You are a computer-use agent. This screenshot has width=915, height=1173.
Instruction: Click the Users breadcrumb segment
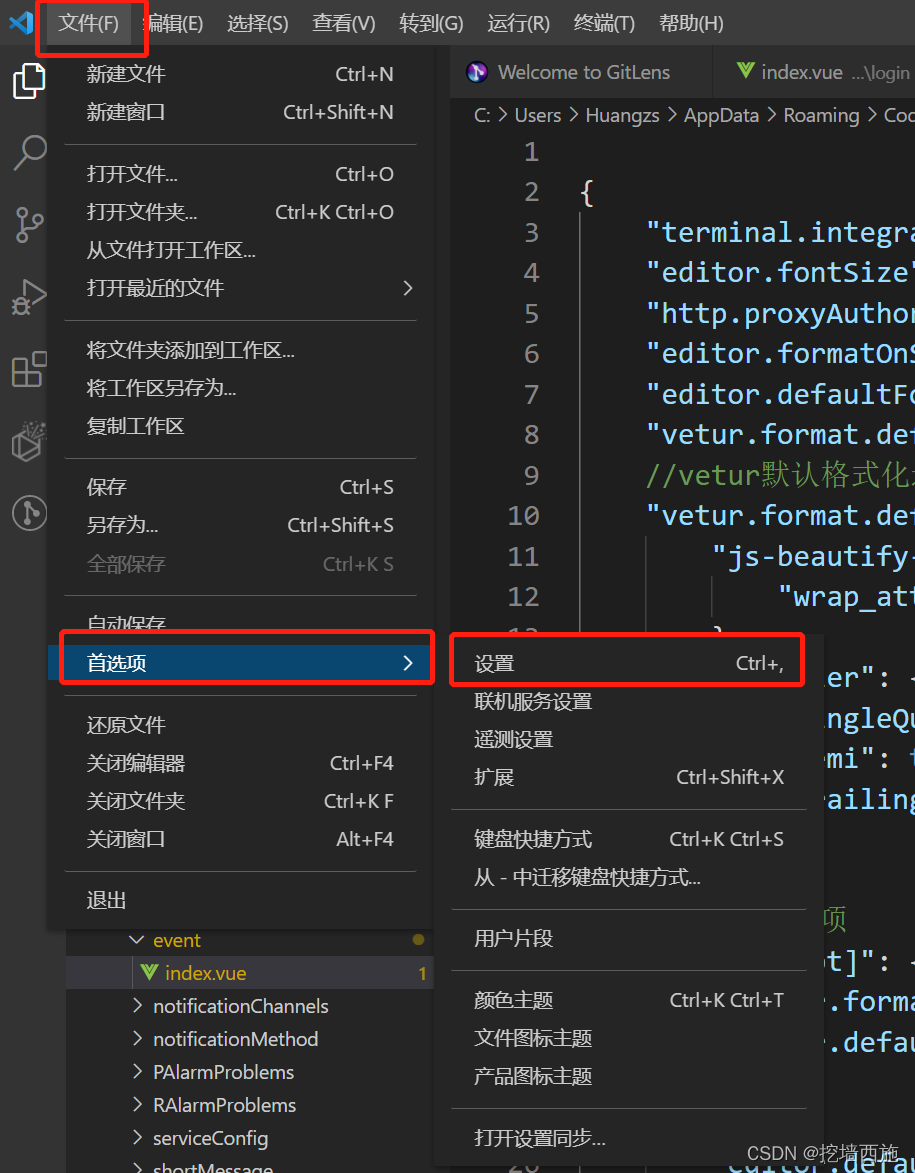tap(537, 115)
